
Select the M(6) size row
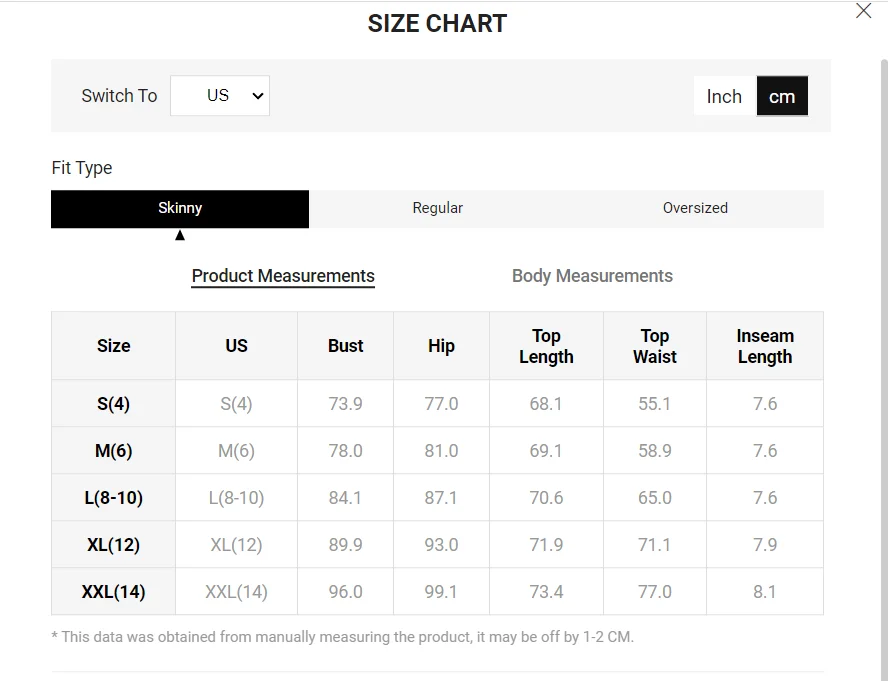tap(437, 450)
